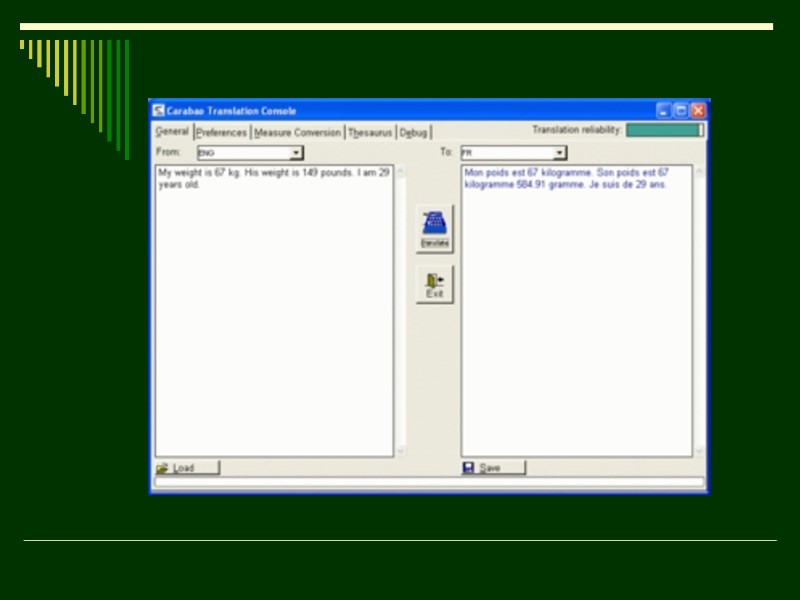Switch to the General tab
This screenshot has height=600, width=800.
(x=172, y=132)
